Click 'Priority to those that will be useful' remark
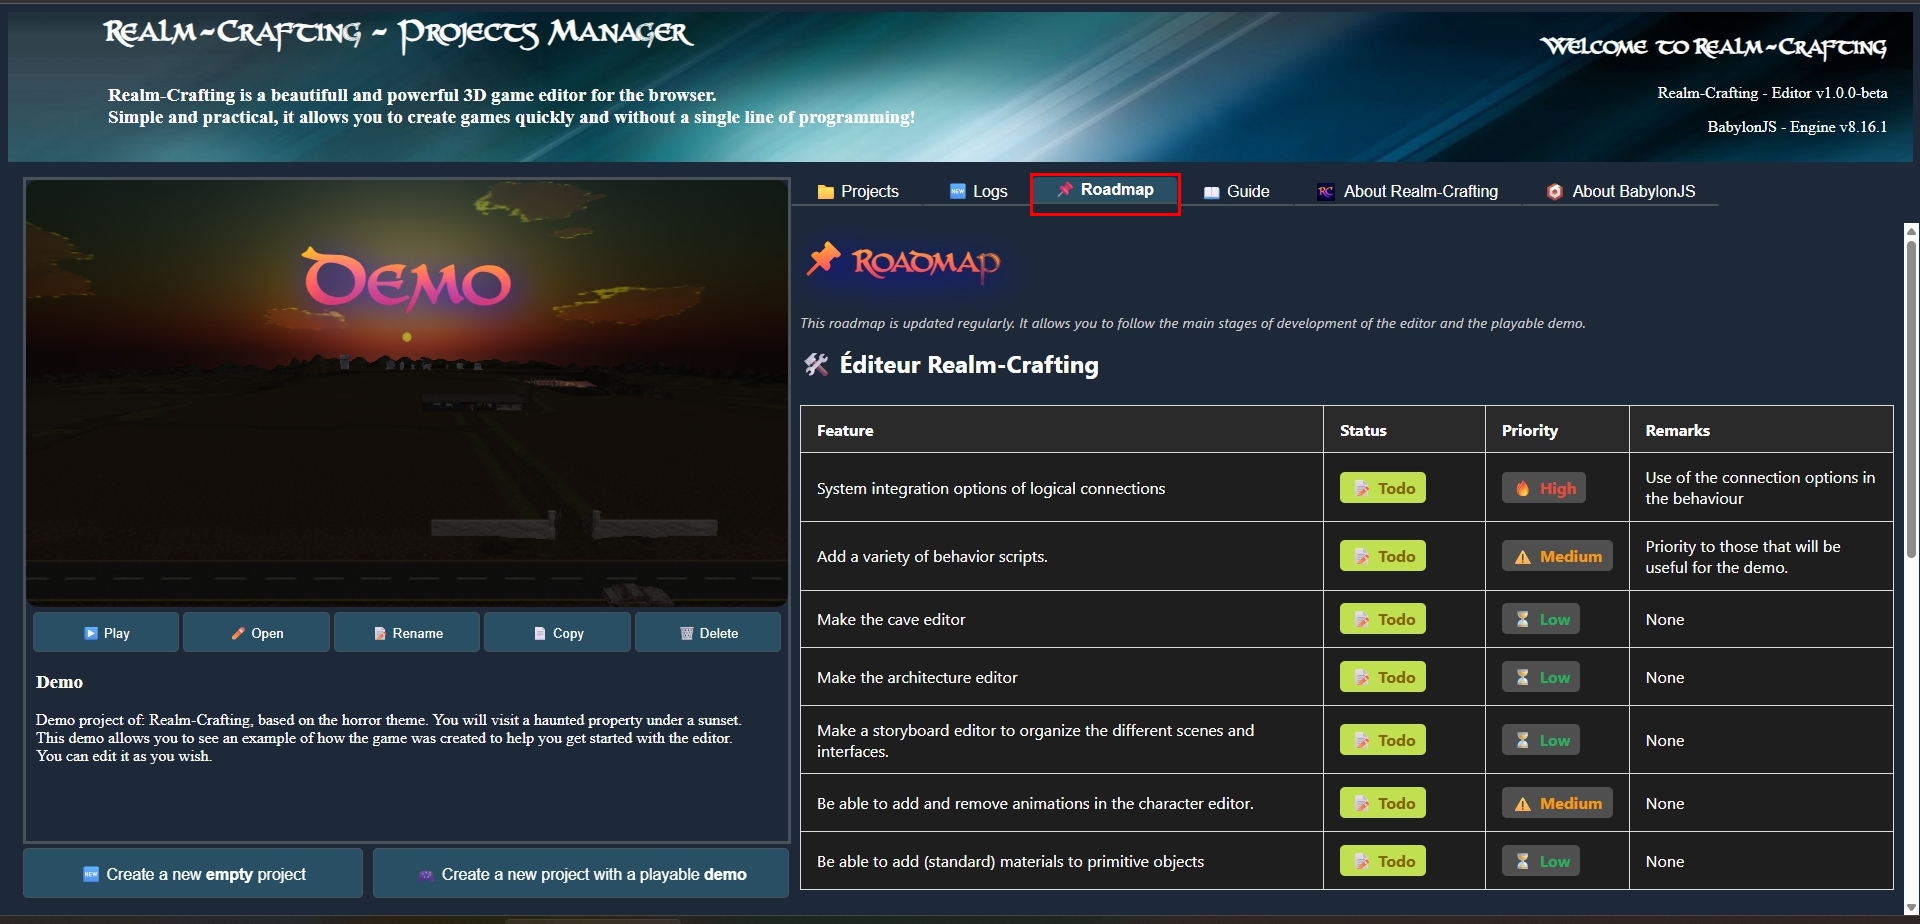This screenshot has width=1920, height=924. 1743,556
